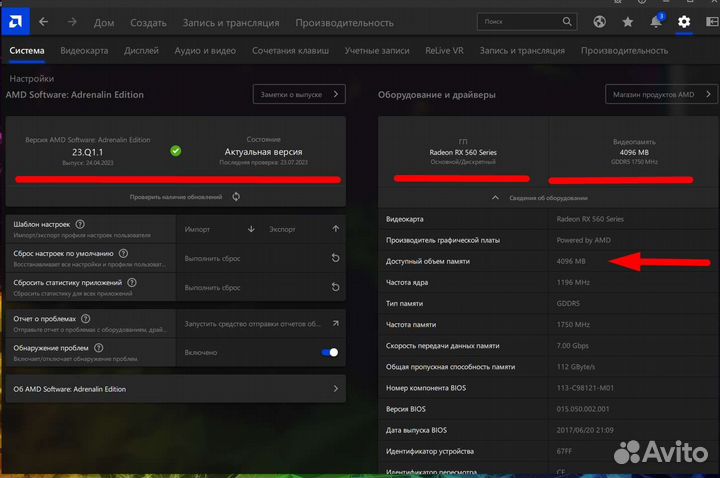Open settings gear icon
This screenshot has height=478, width=720.
point(684,22)
